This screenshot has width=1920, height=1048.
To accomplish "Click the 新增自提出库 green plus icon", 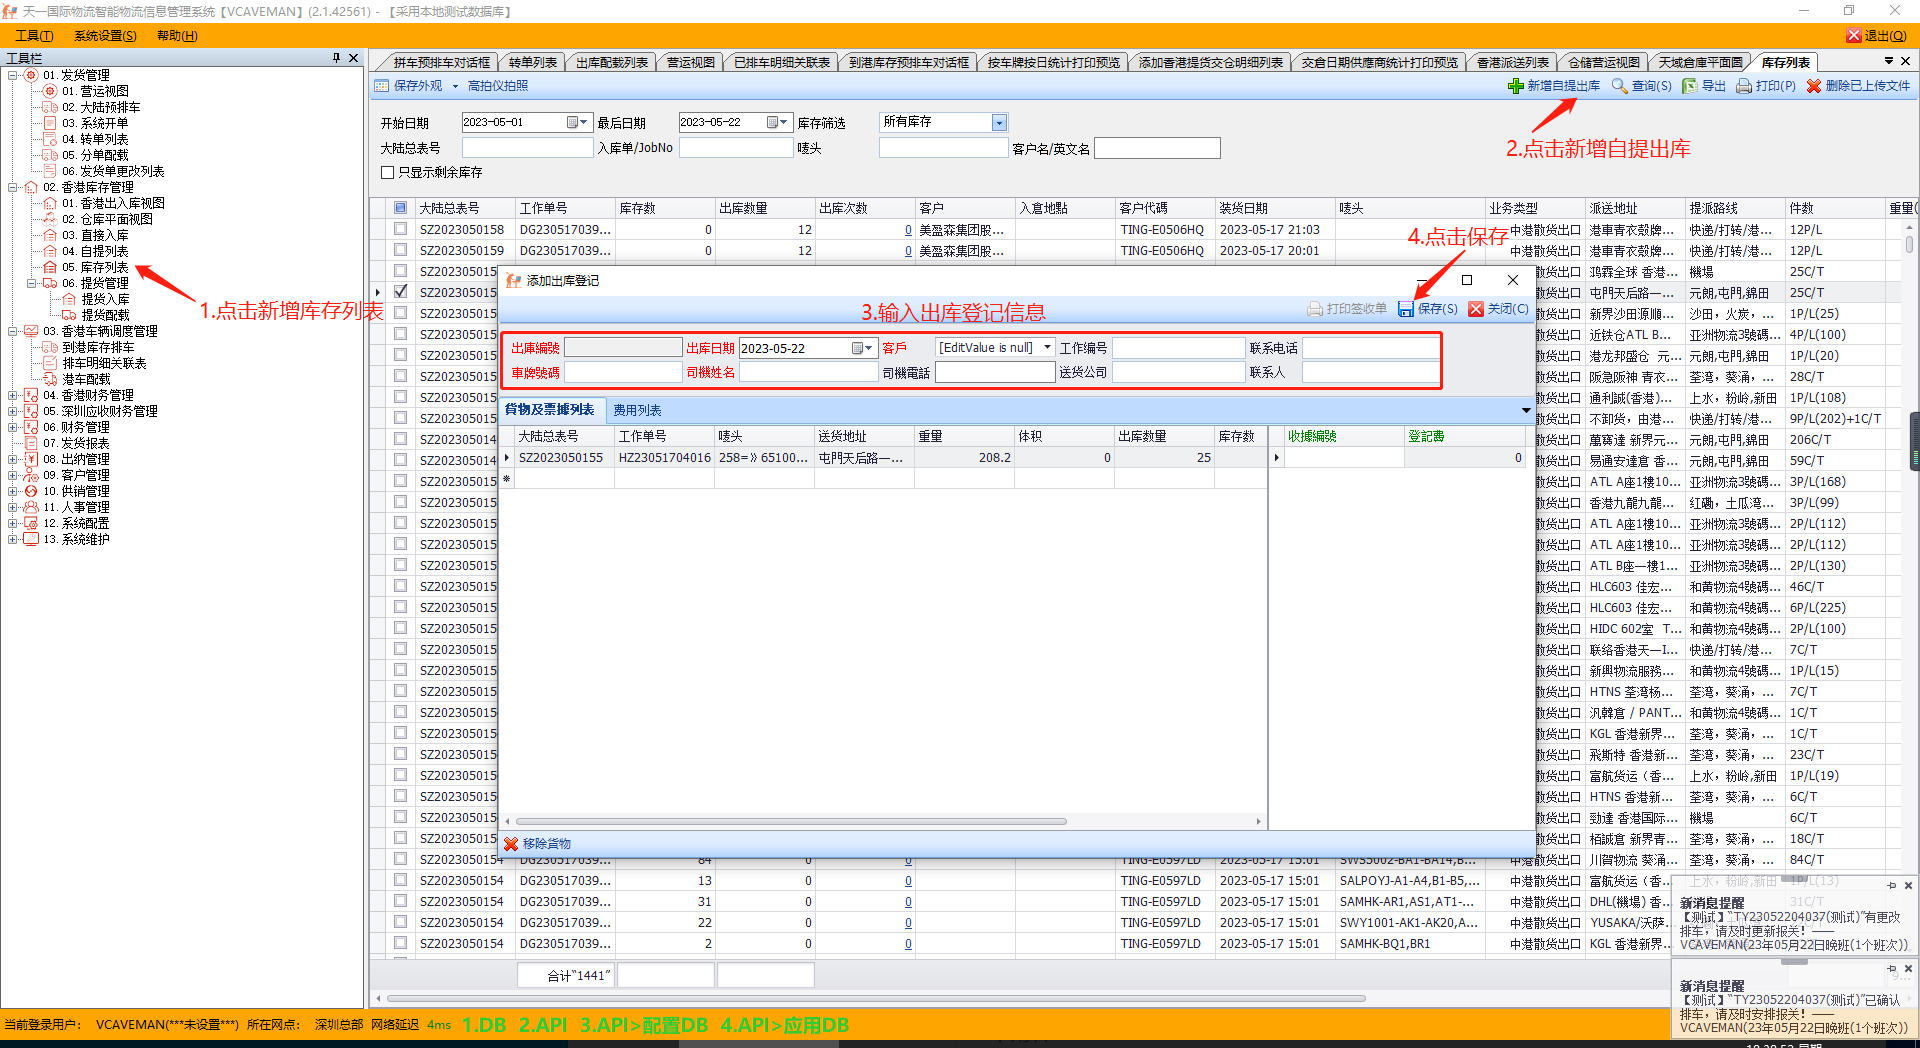I will coord(1515,86).
